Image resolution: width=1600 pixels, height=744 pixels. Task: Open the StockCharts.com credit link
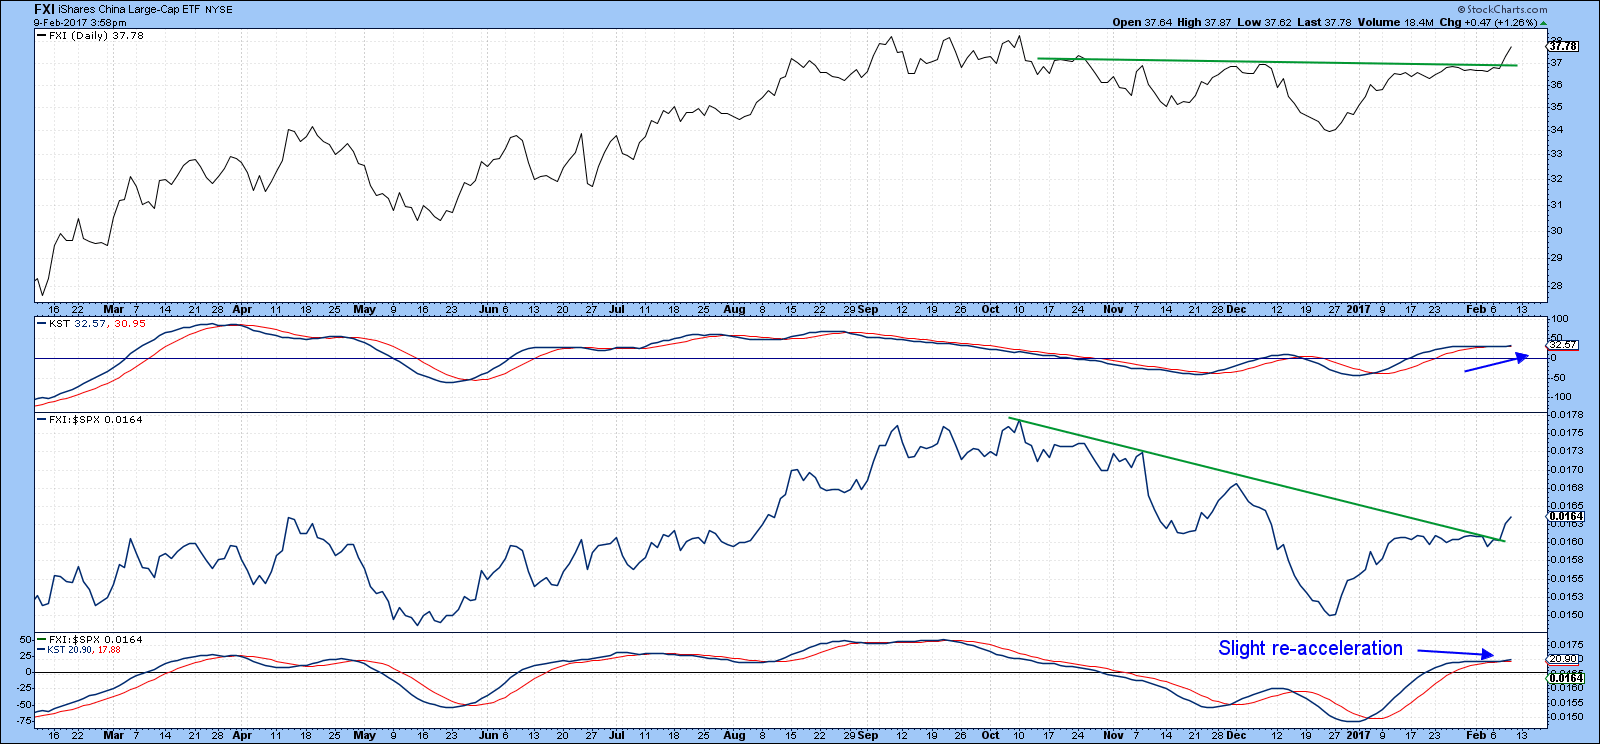click(x=1502, y=10)
